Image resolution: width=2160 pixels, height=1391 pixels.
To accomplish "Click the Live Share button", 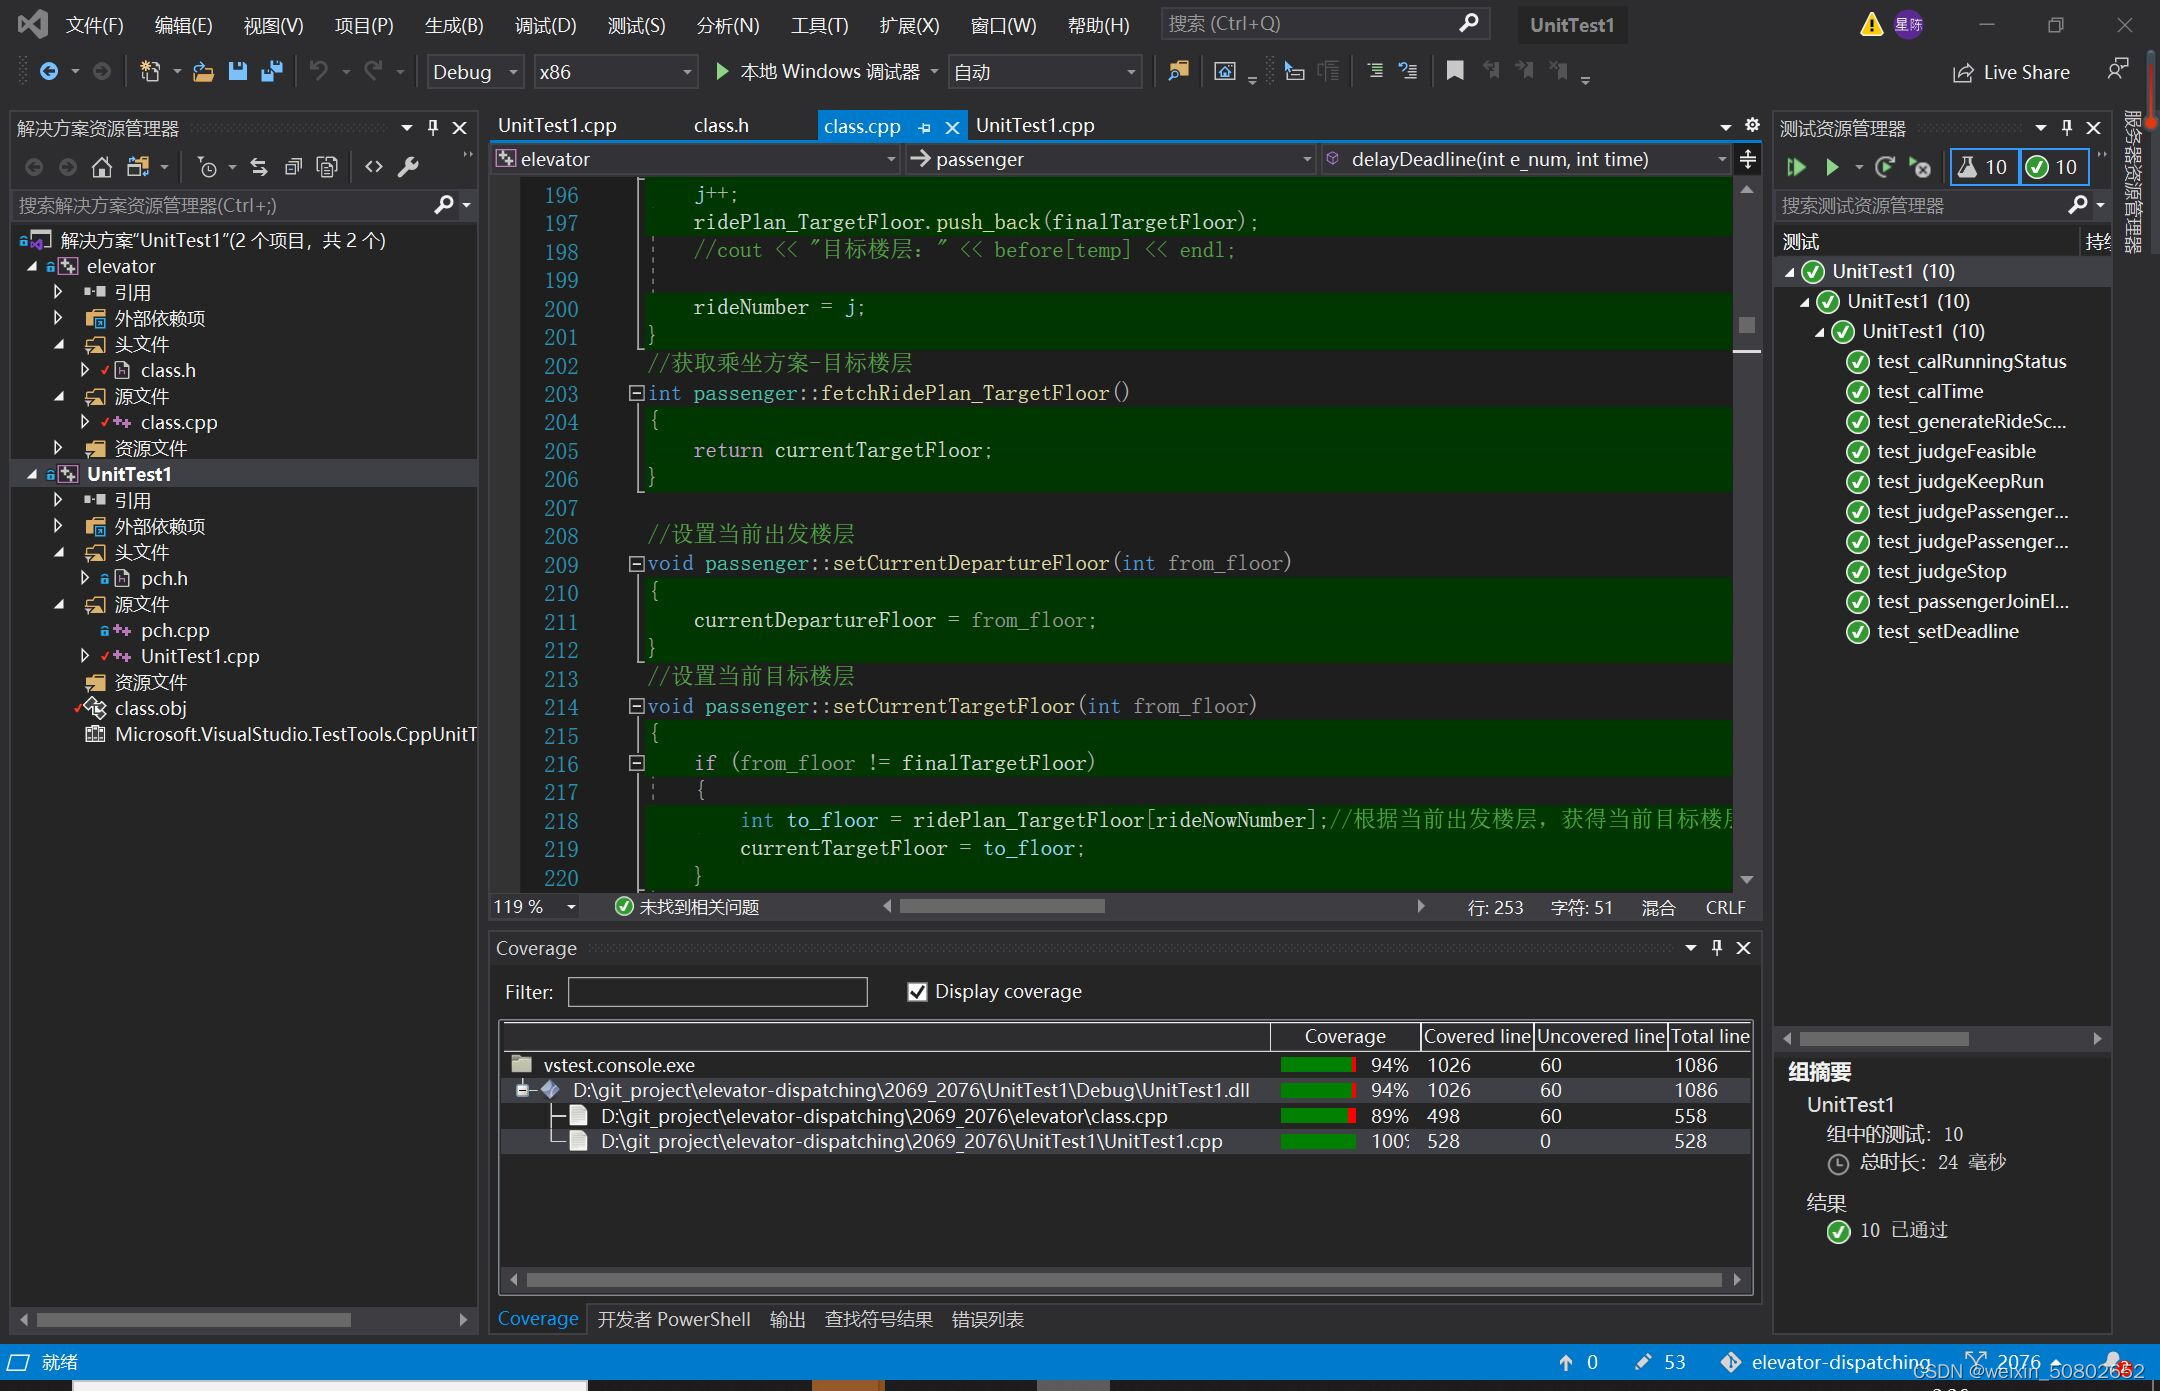I will [x=2012, y=72].
